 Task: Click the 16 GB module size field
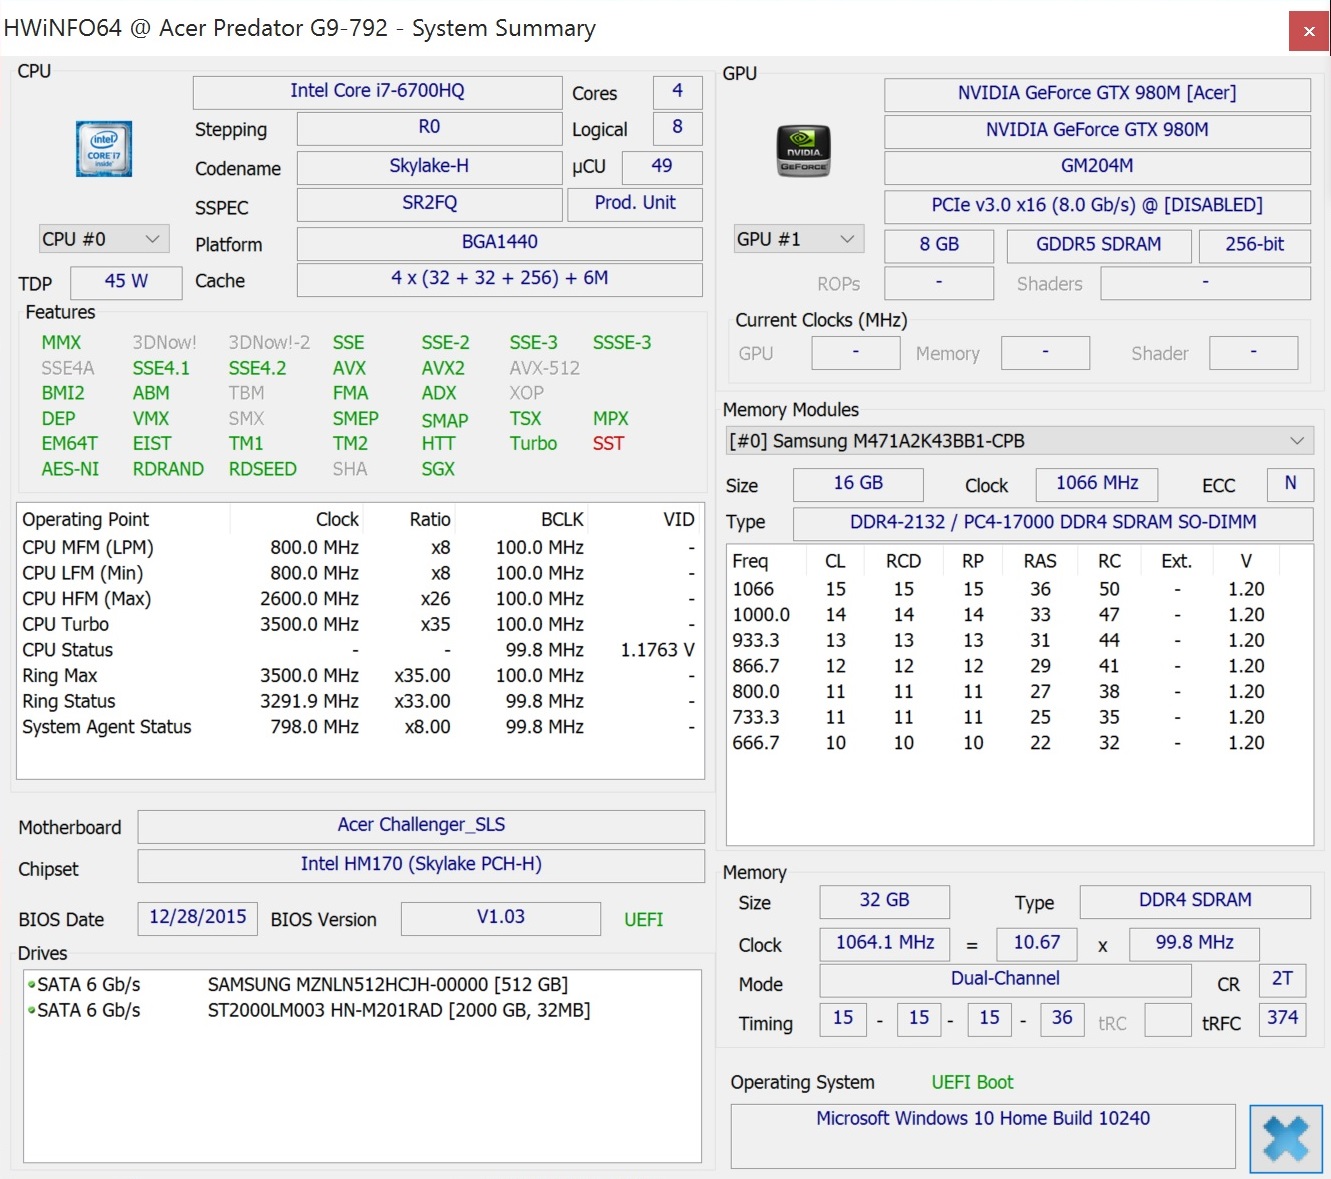coord(858,484)
